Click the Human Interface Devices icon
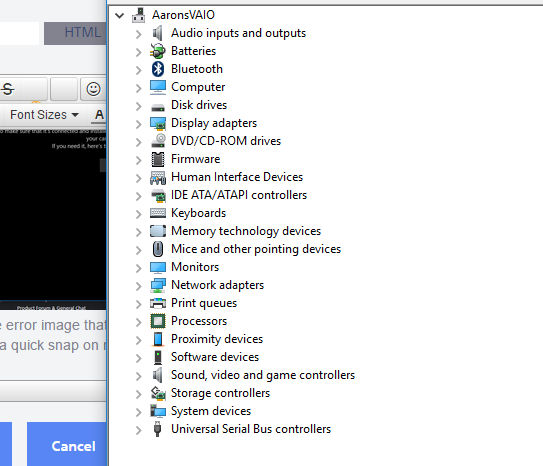Image resolution: width=543 pixels, height=466 pixels. point(158,178)
